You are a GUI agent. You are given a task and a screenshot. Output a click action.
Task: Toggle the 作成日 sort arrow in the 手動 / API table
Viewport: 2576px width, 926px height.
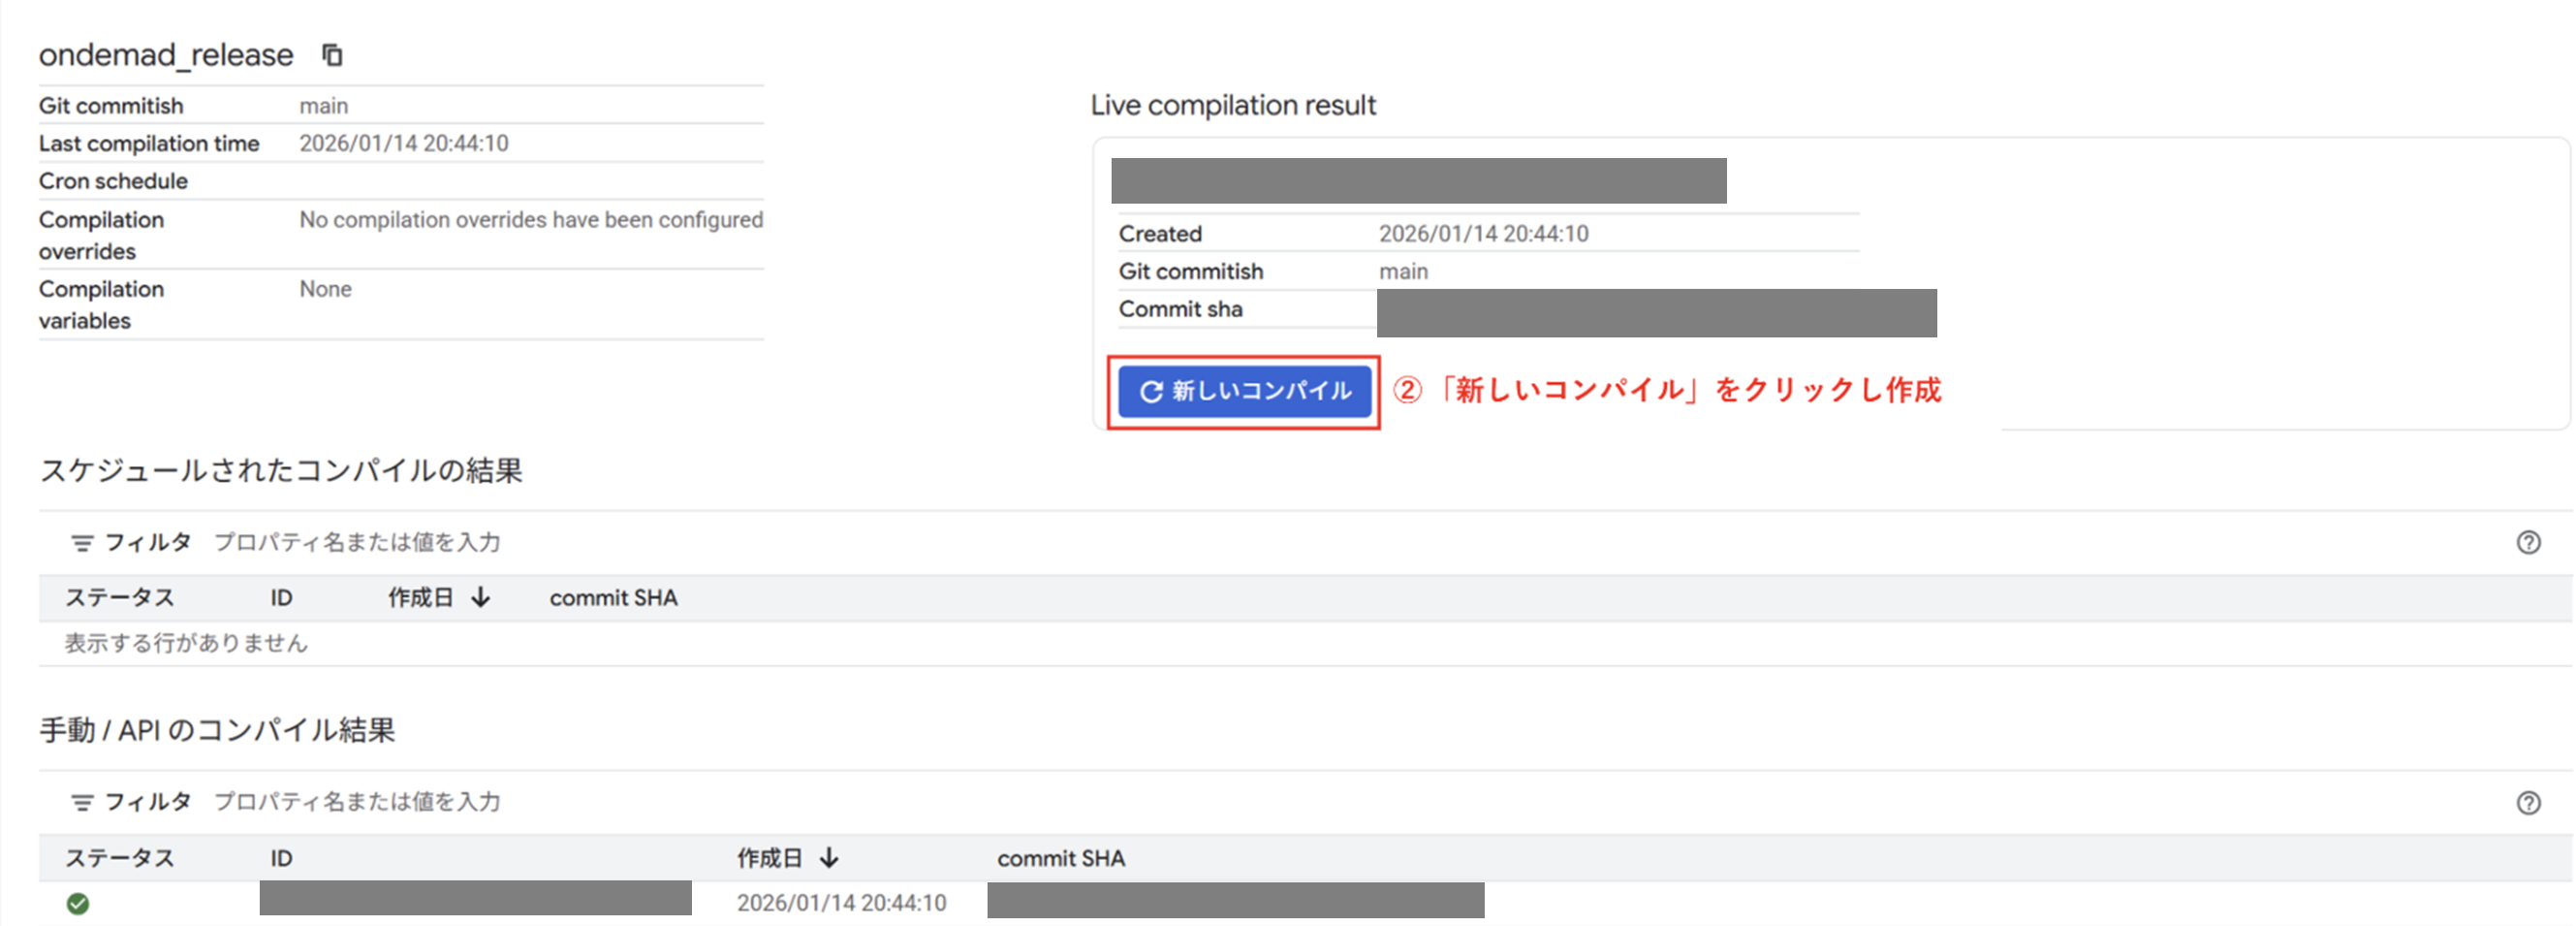pyautogui.click(x=829, y=858)
